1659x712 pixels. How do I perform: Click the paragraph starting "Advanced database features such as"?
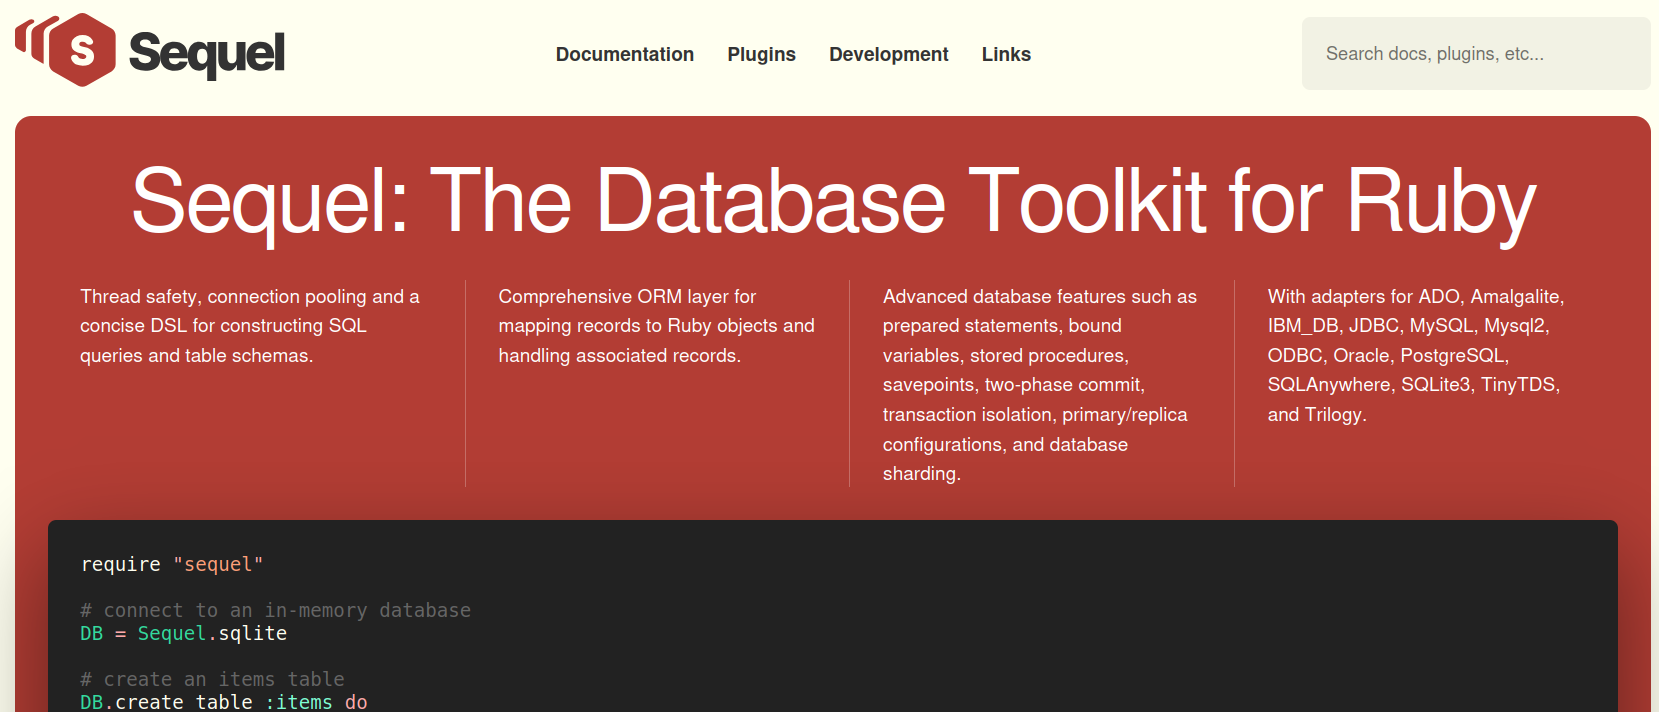click(1041, 385)
